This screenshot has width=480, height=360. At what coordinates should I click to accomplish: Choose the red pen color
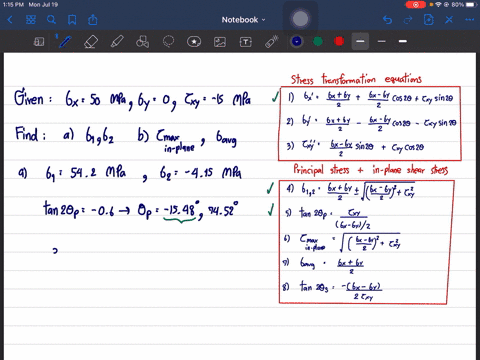(x=339, y=41)
